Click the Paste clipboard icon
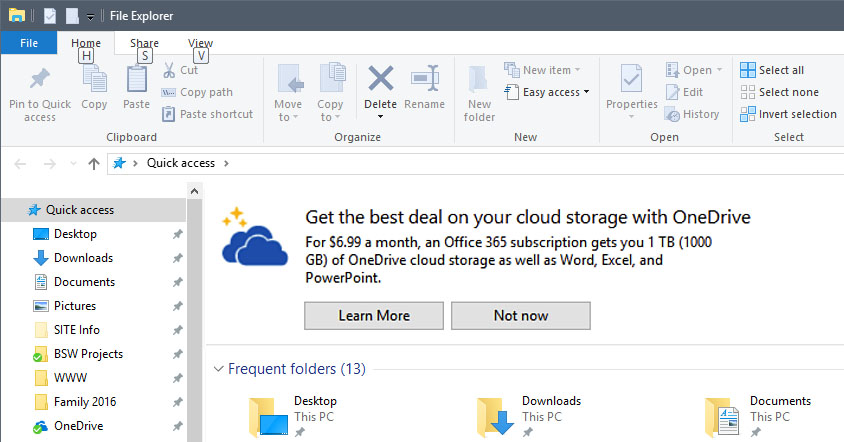The image size is (844, 442). (x=136, y=79)
